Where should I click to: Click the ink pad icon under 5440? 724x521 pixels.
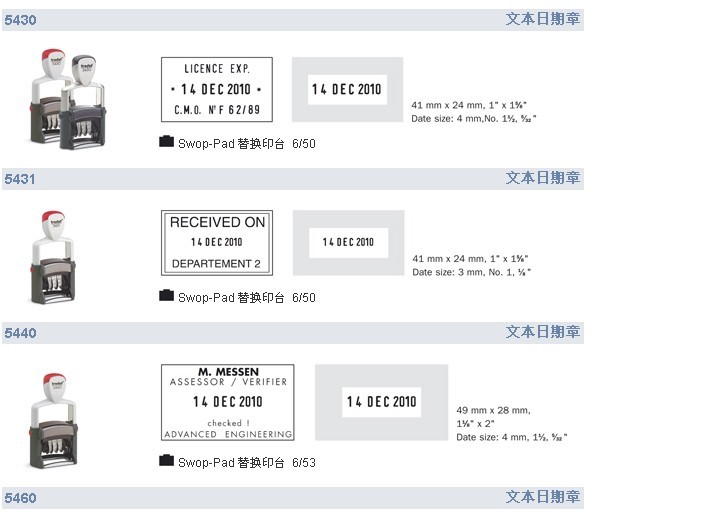(166, 460)
